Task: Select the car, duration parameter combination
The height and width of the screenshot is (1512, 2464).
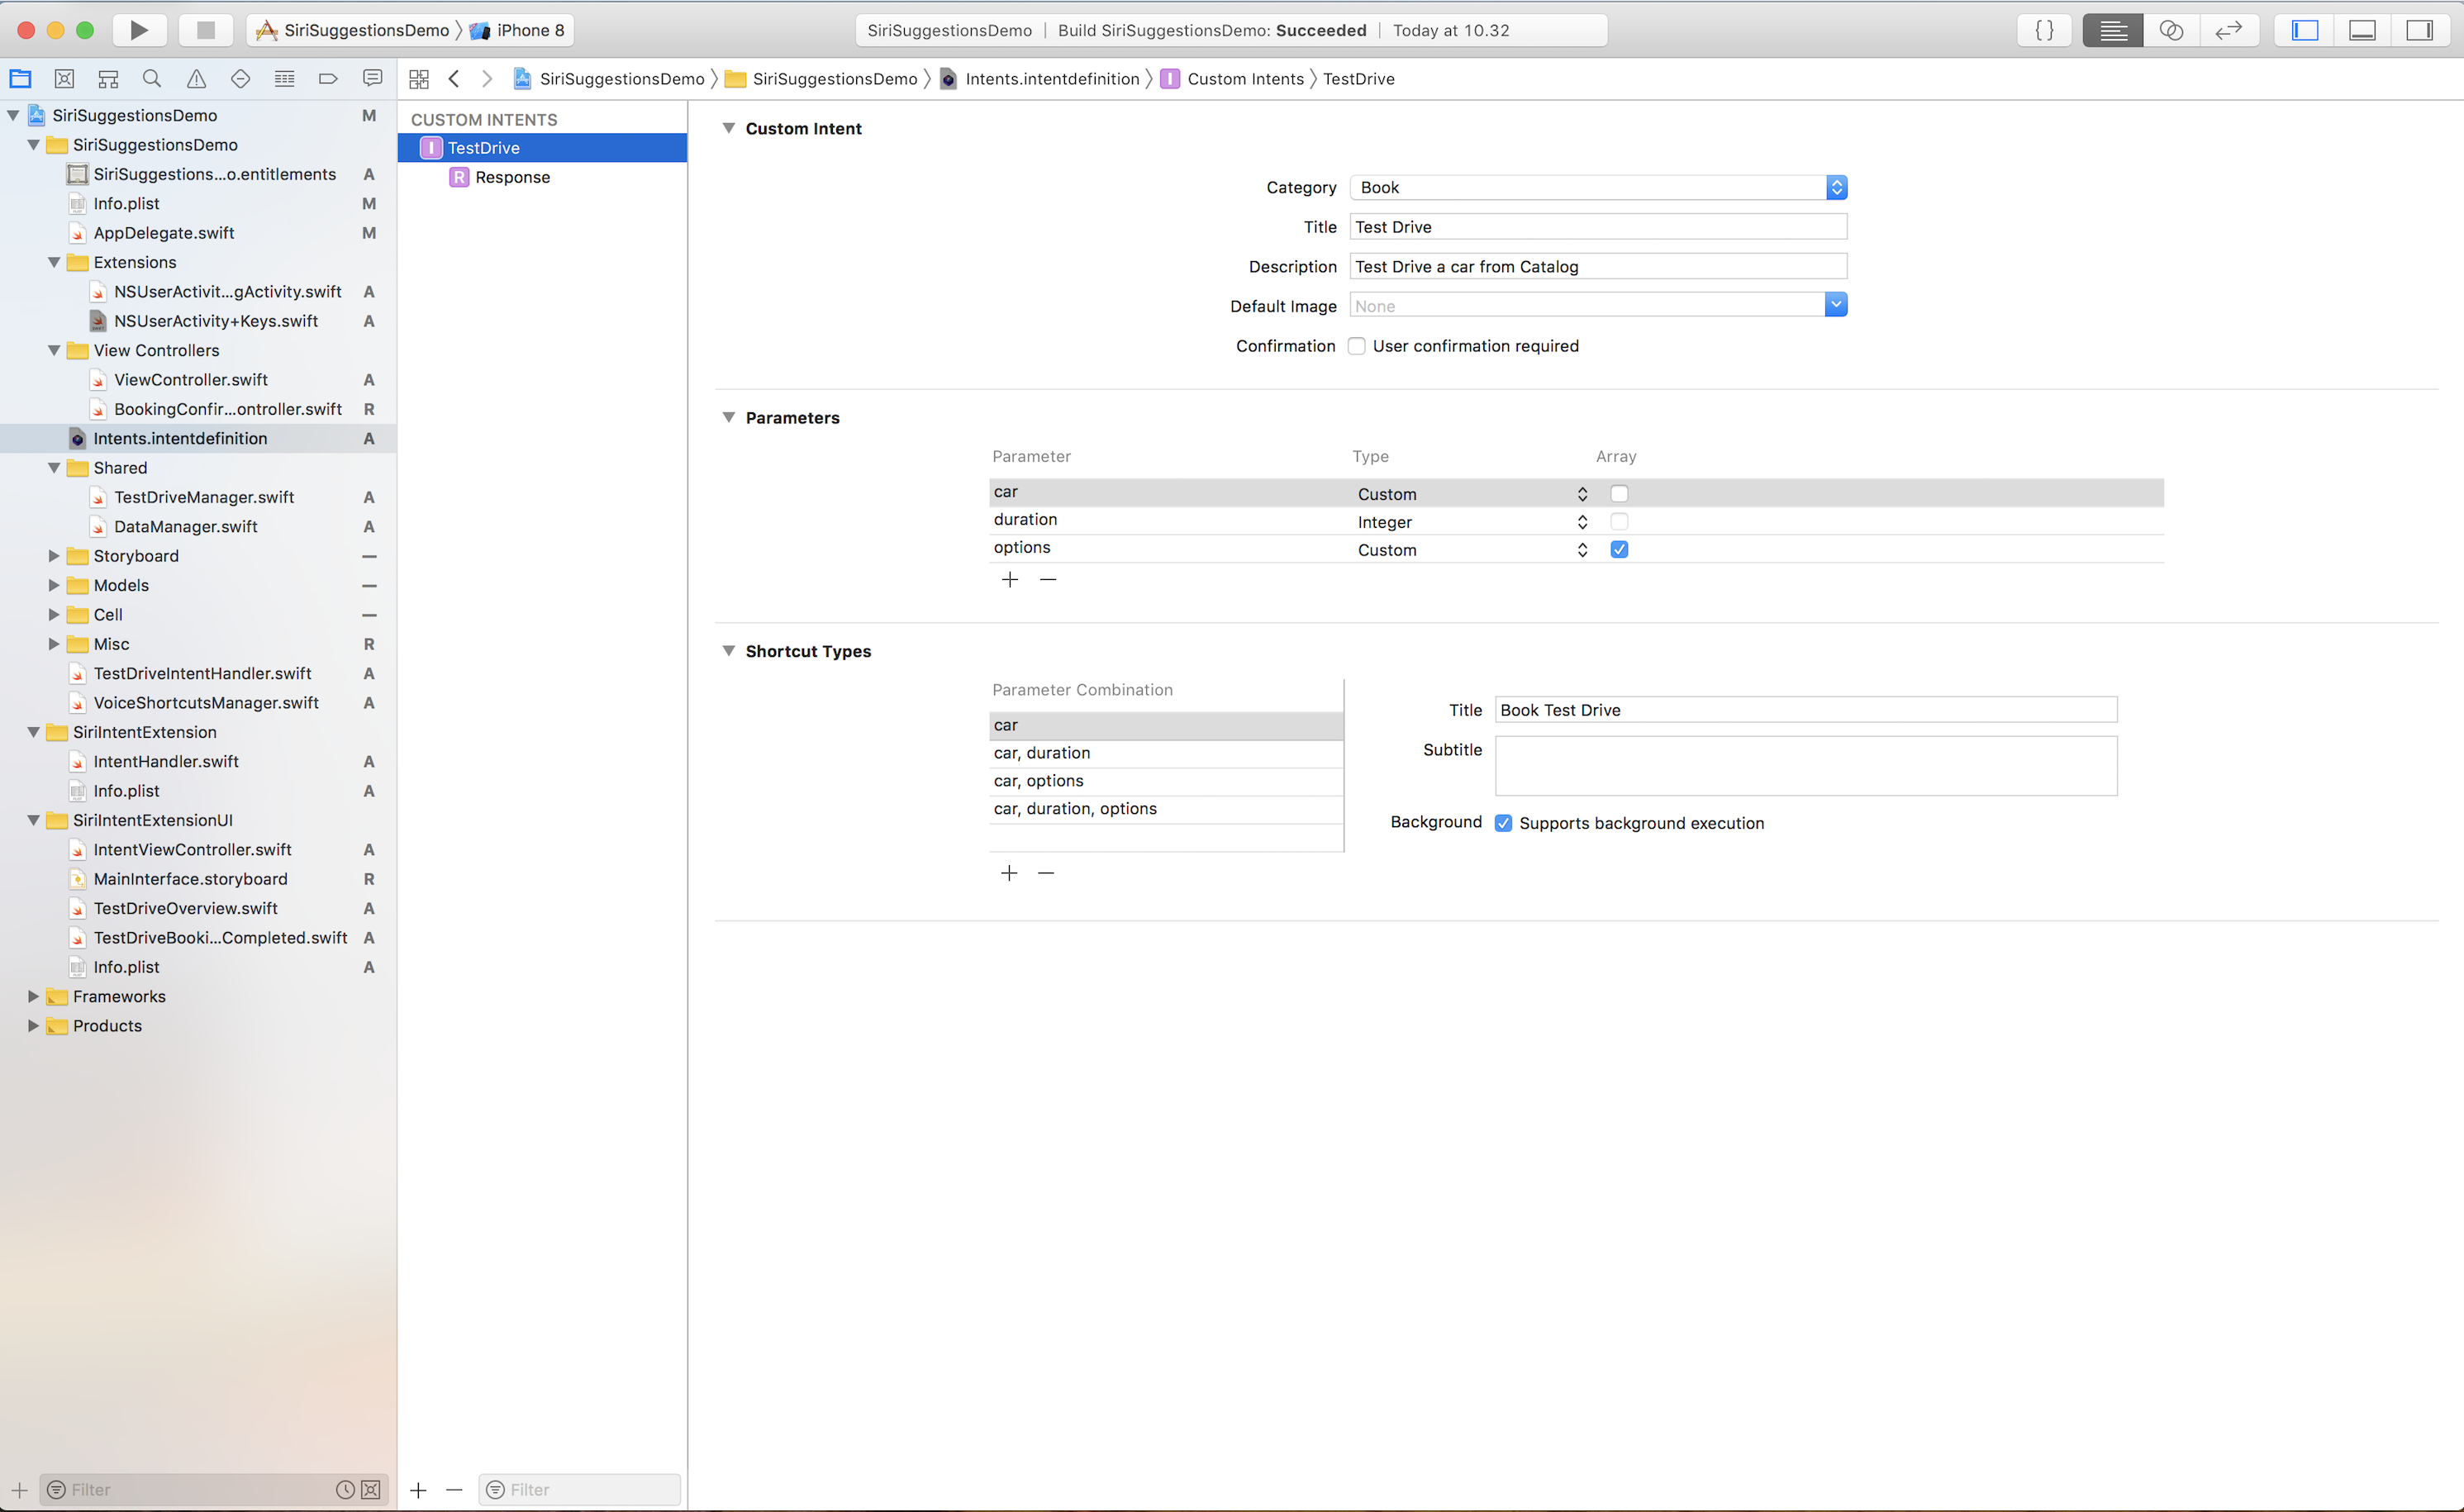Action: (1042, 753)
